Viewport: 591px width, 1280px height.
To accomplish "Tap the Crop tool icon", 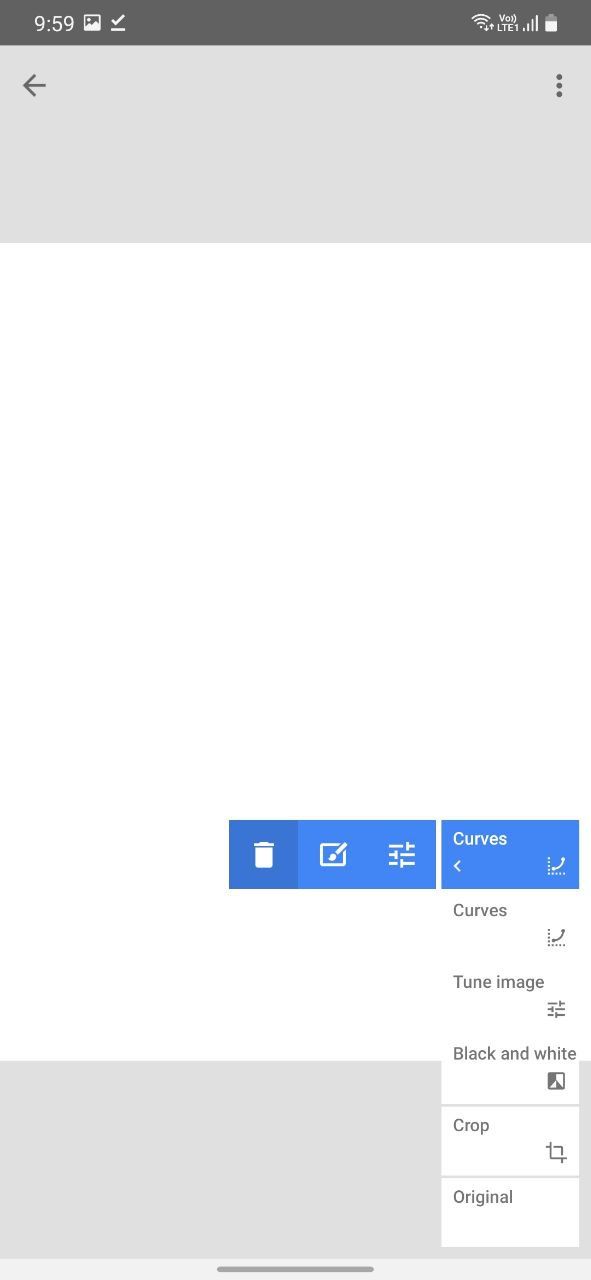I will click(x=557, y=1153).
